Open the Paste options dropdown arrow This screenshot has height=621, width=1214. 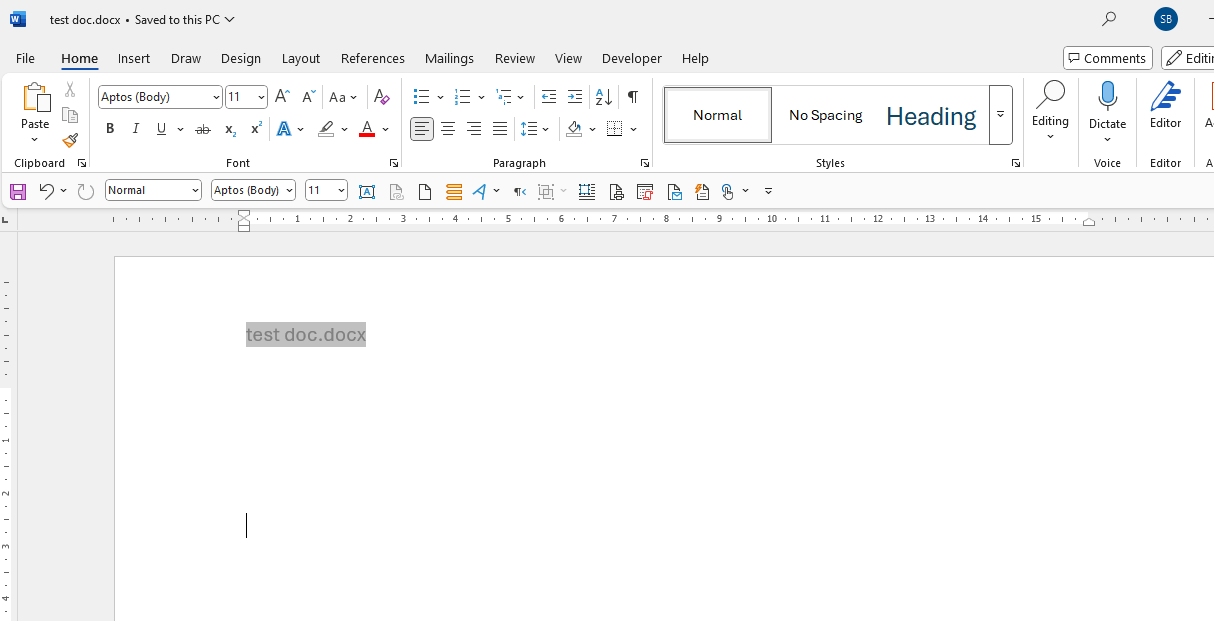point(35,140)
